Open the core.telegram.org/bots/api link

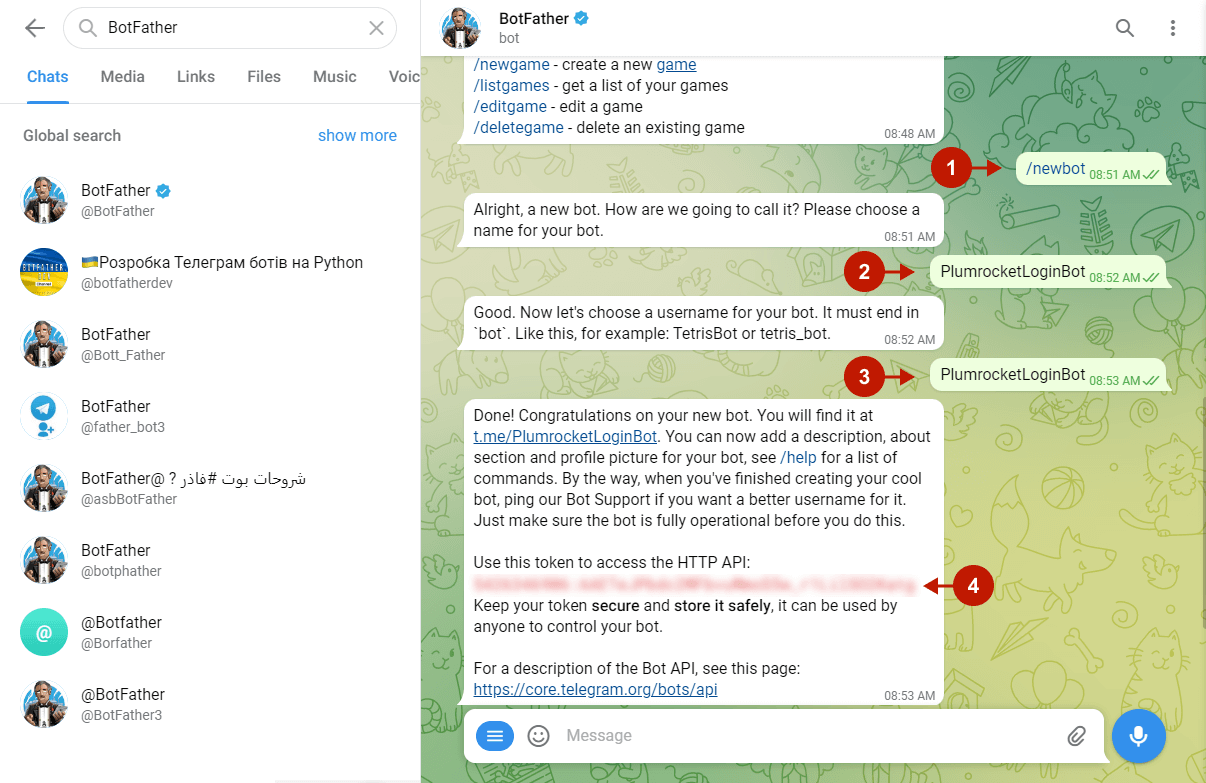595,690
